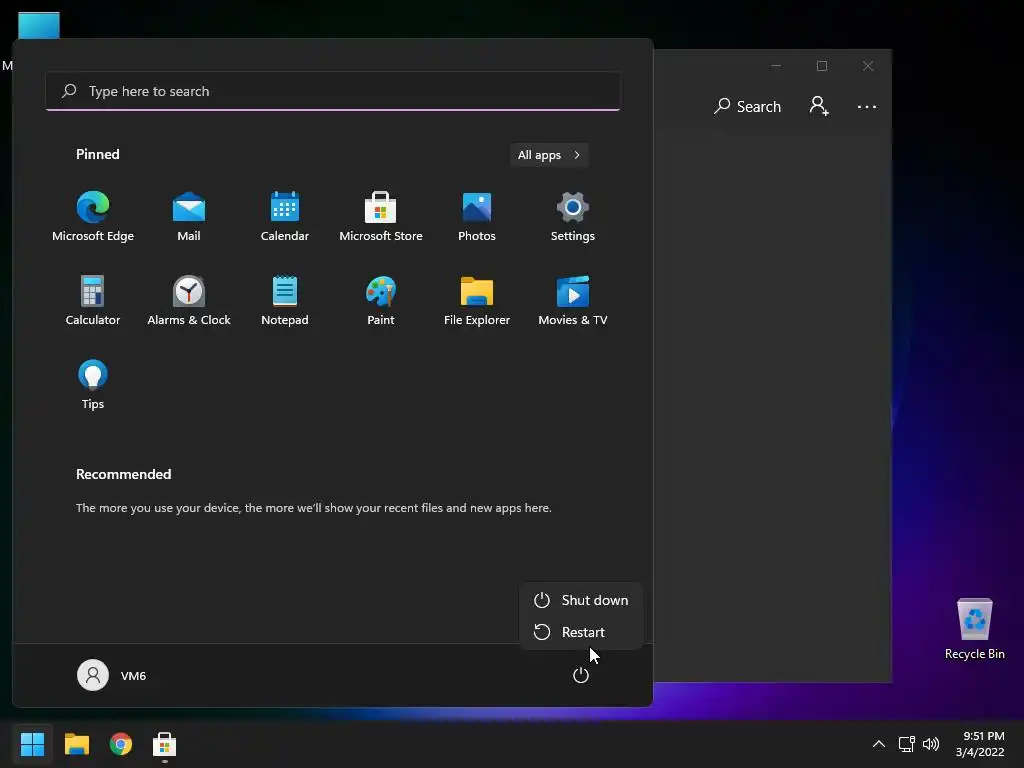Click the Windows Start button on taskbar

pyautogui.click(x=32, y=744)
